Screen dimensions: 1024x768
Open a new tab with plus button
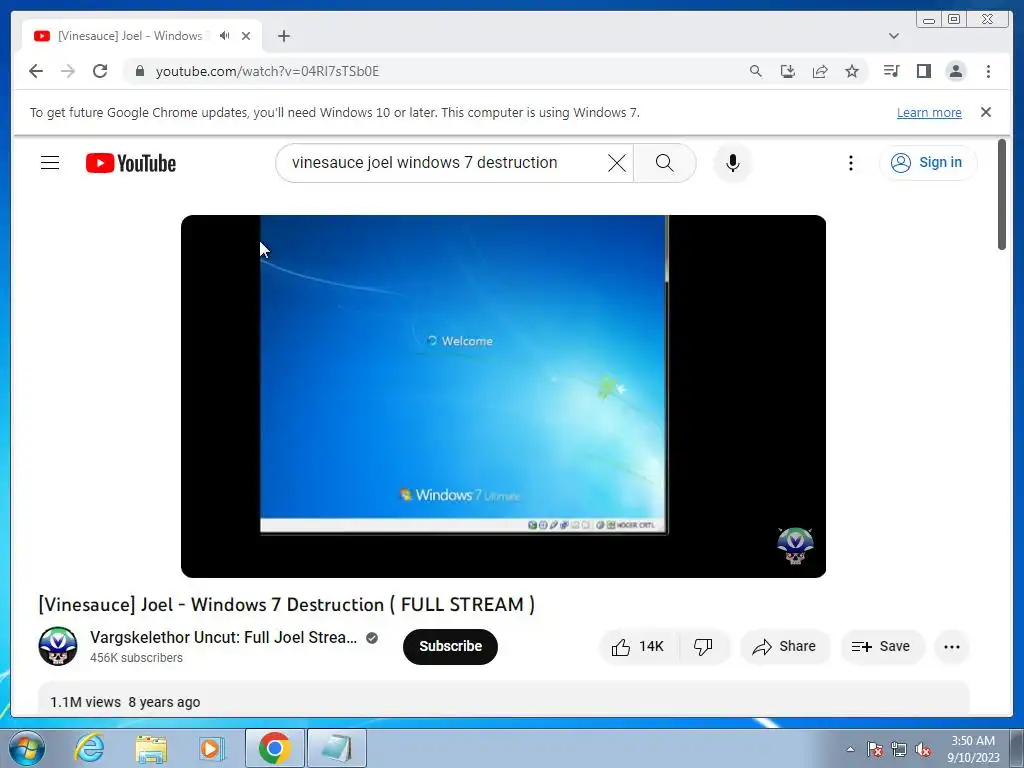coord(283,36)
